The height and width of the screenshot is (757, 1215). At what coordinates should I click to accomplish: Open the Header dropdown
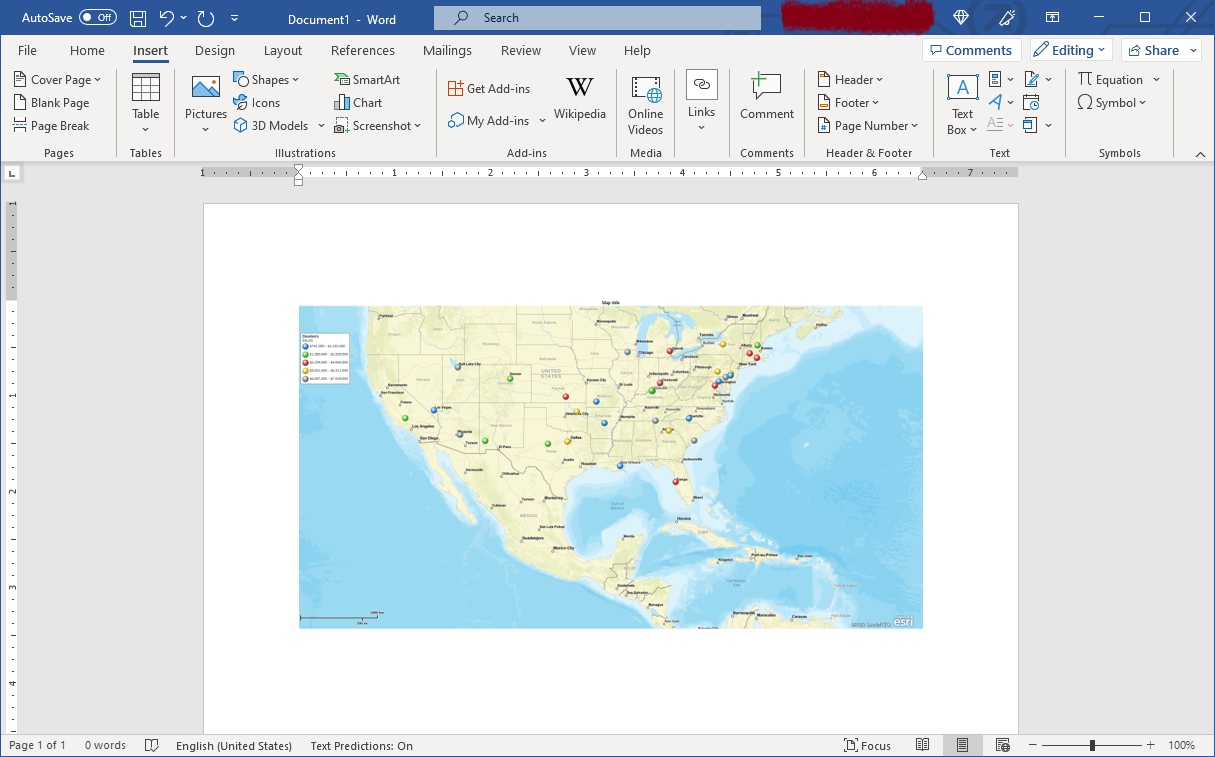coord(851,80)
